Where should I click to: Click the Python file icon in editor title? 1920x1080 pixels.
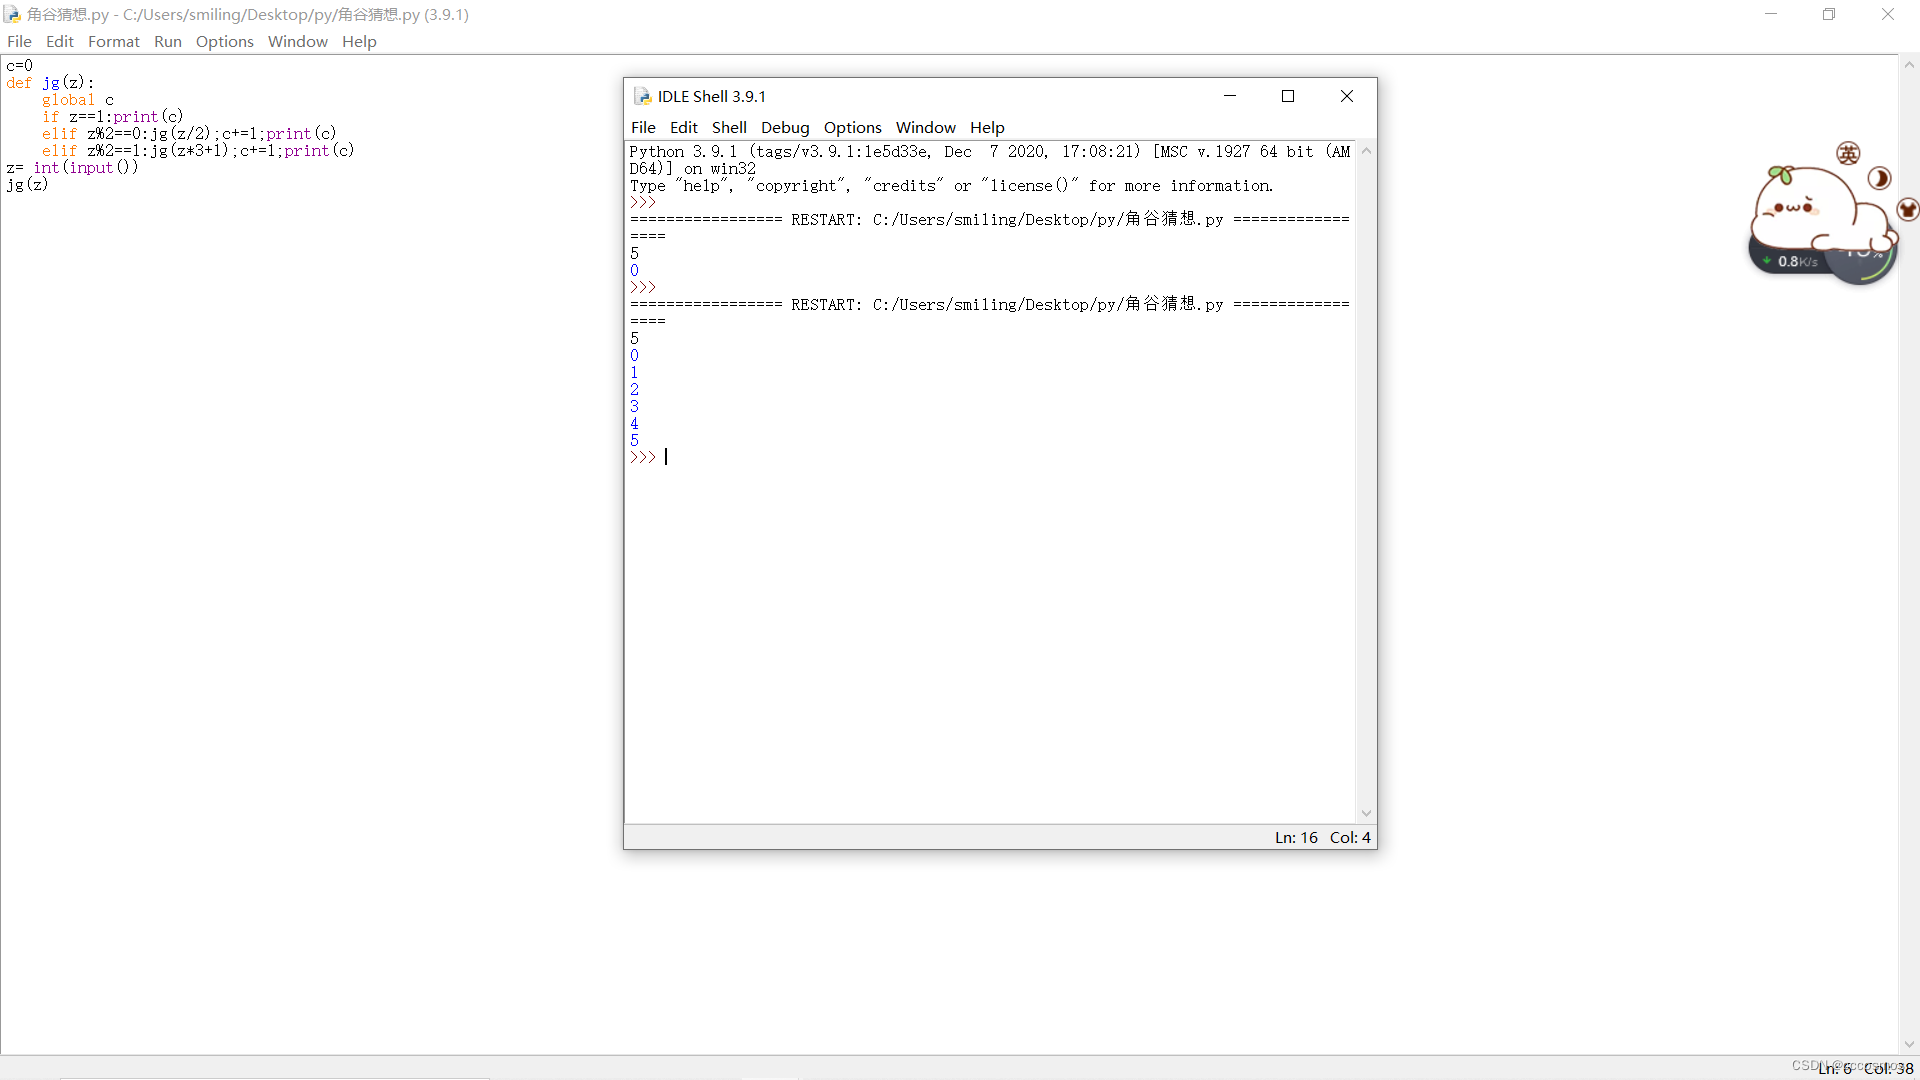12,14
